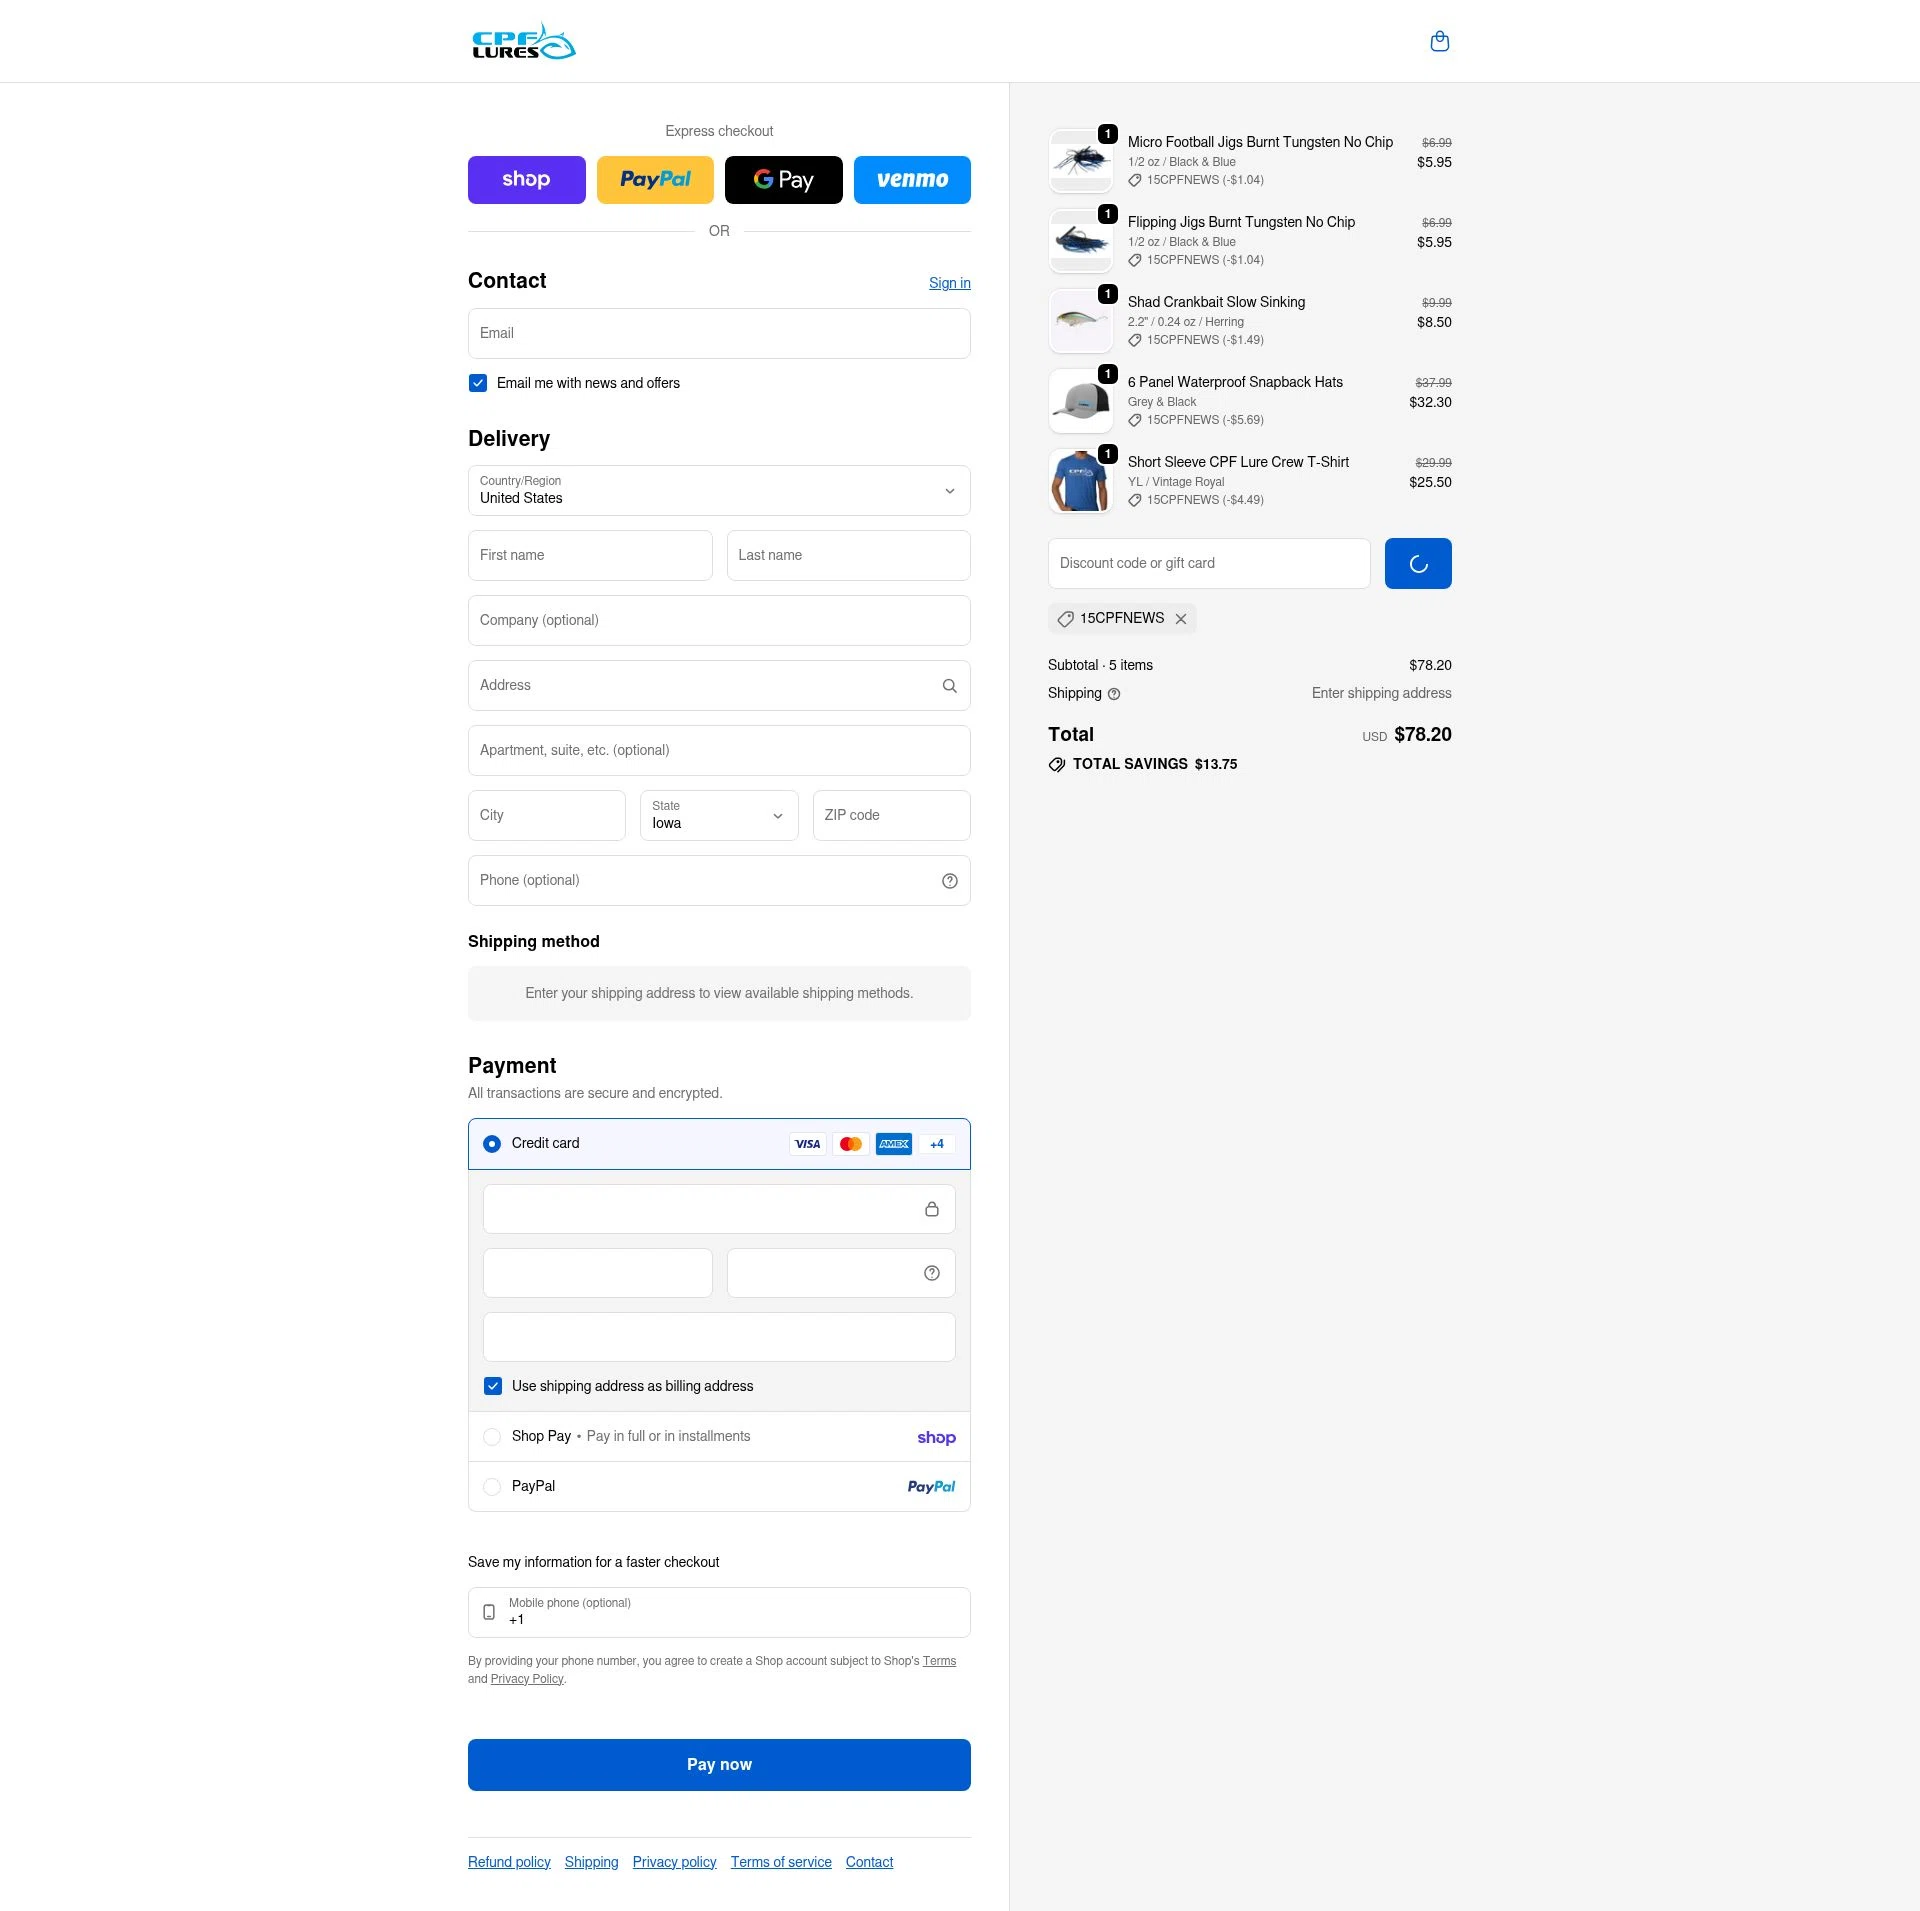Pay with the Shop express checkout button

[x=526, y=180]
